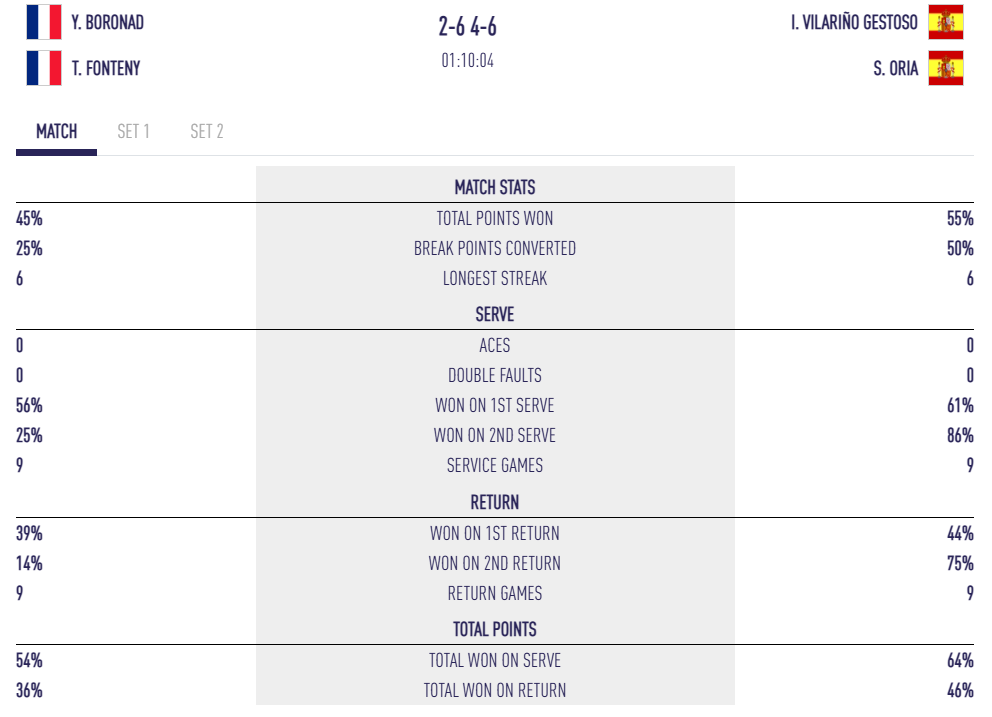
Task: Select the Longest Streak stat label
Action: [x=495, y=278]
